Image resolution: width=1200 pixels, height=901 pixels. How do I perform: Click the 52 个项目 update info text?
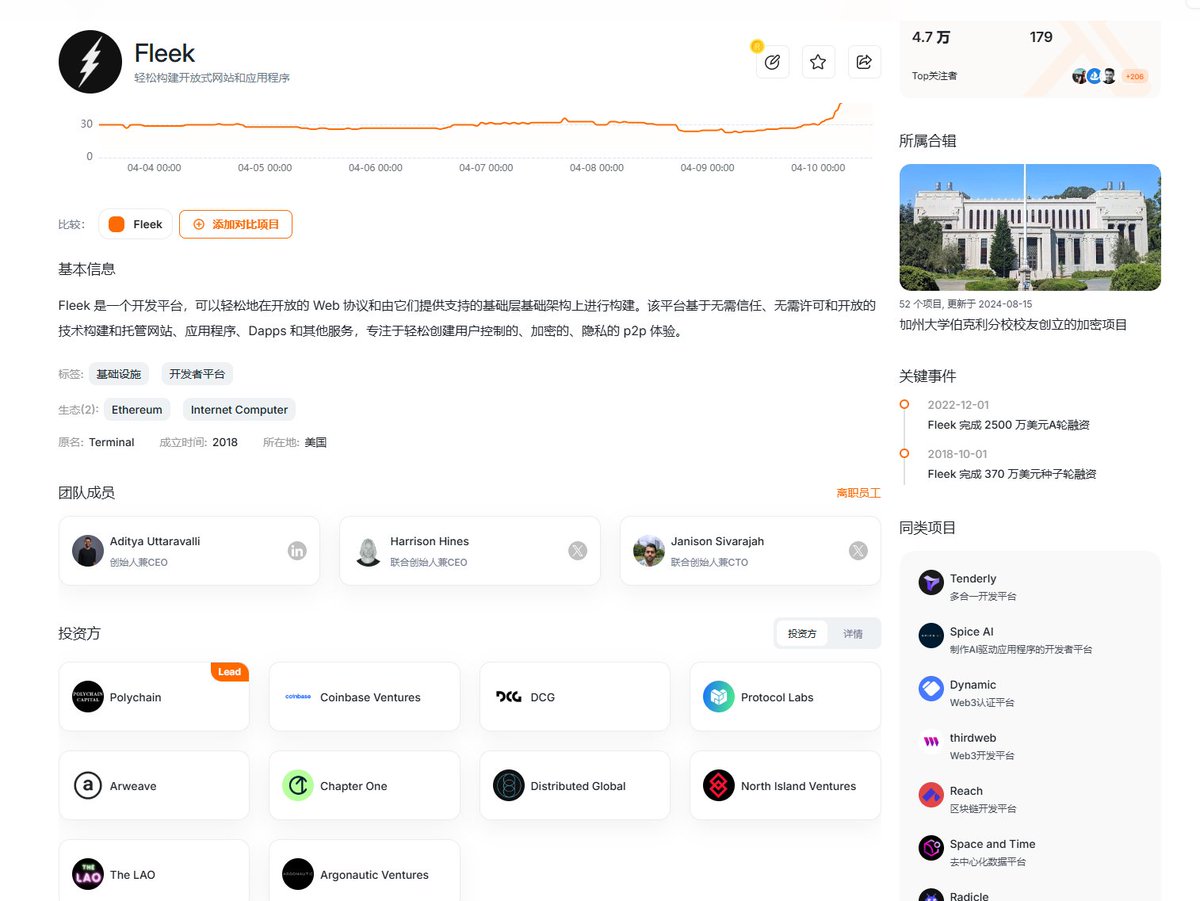pos(965,304)
